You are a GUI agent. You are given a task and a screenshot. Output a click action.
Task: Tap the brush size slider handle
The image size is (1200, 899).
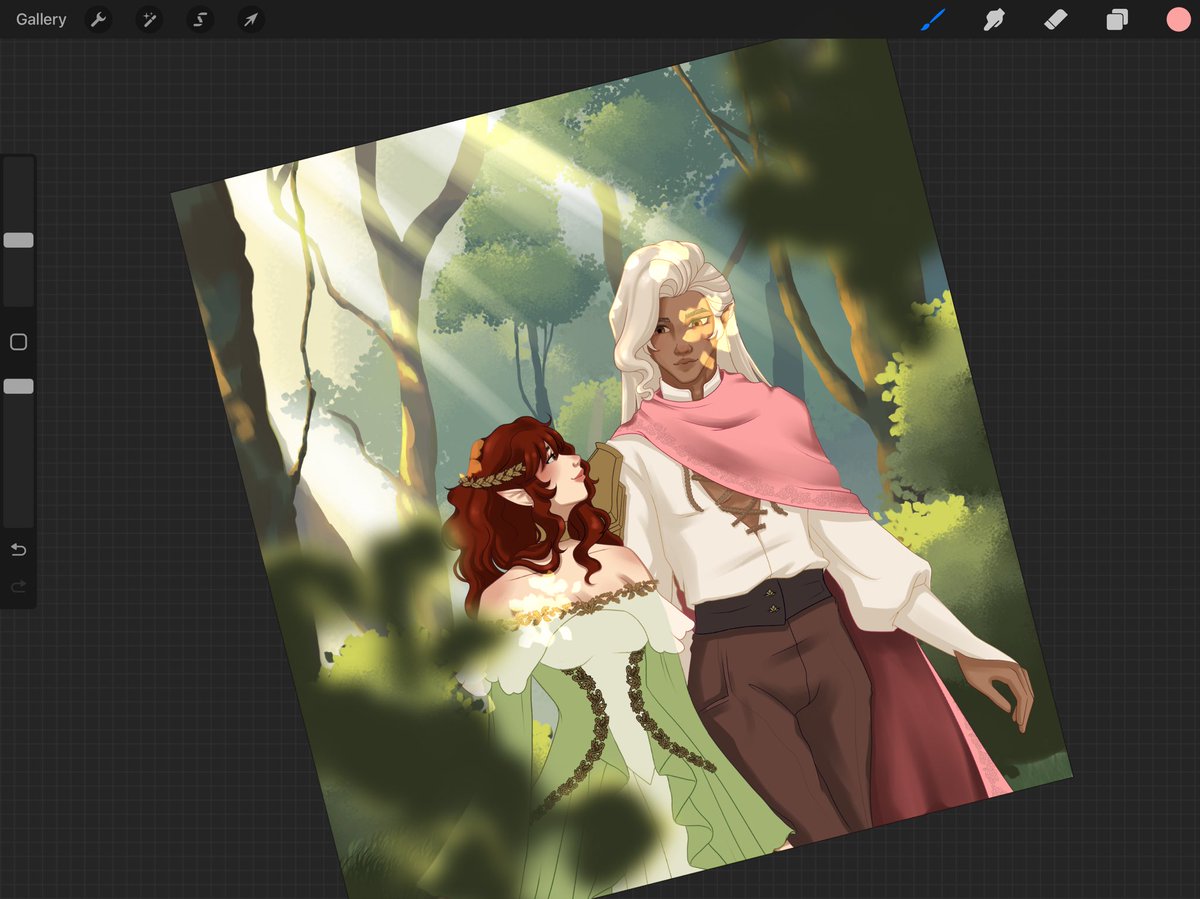[x=18, y=240]
